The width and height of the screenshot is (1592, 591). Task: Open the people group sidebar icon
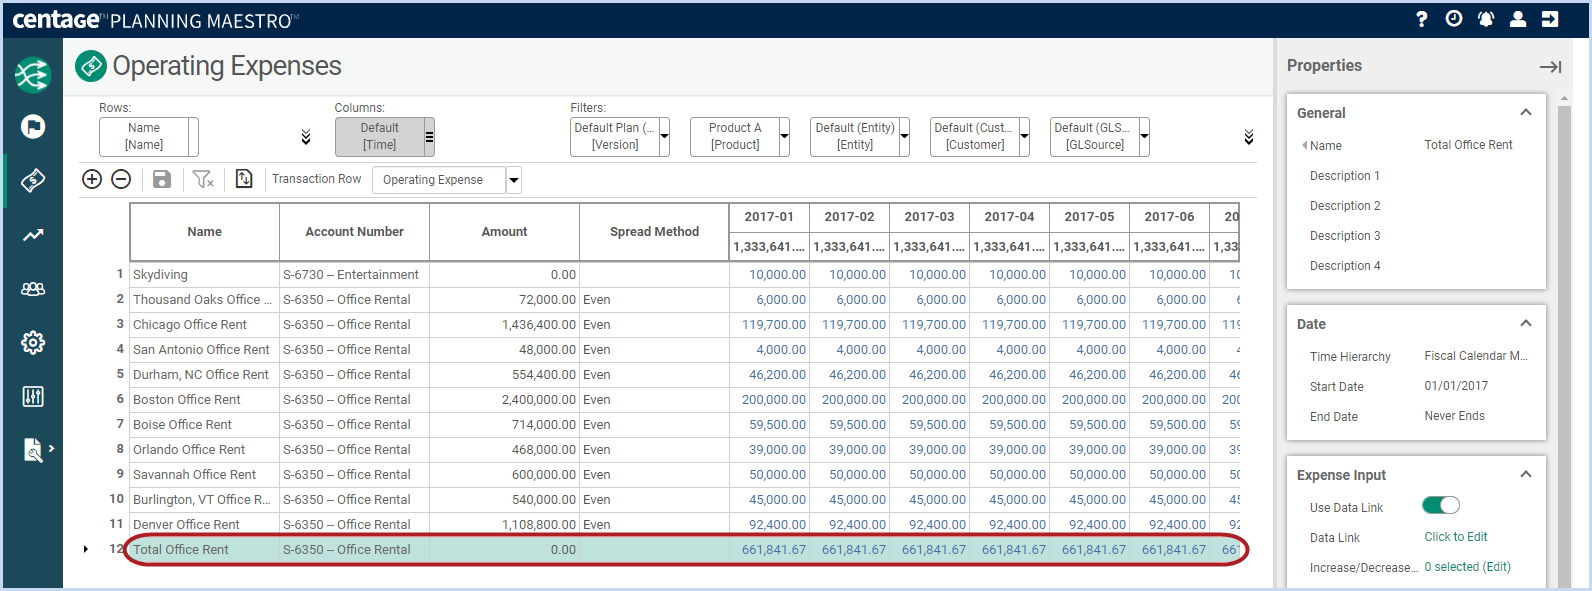pos(33,289)
